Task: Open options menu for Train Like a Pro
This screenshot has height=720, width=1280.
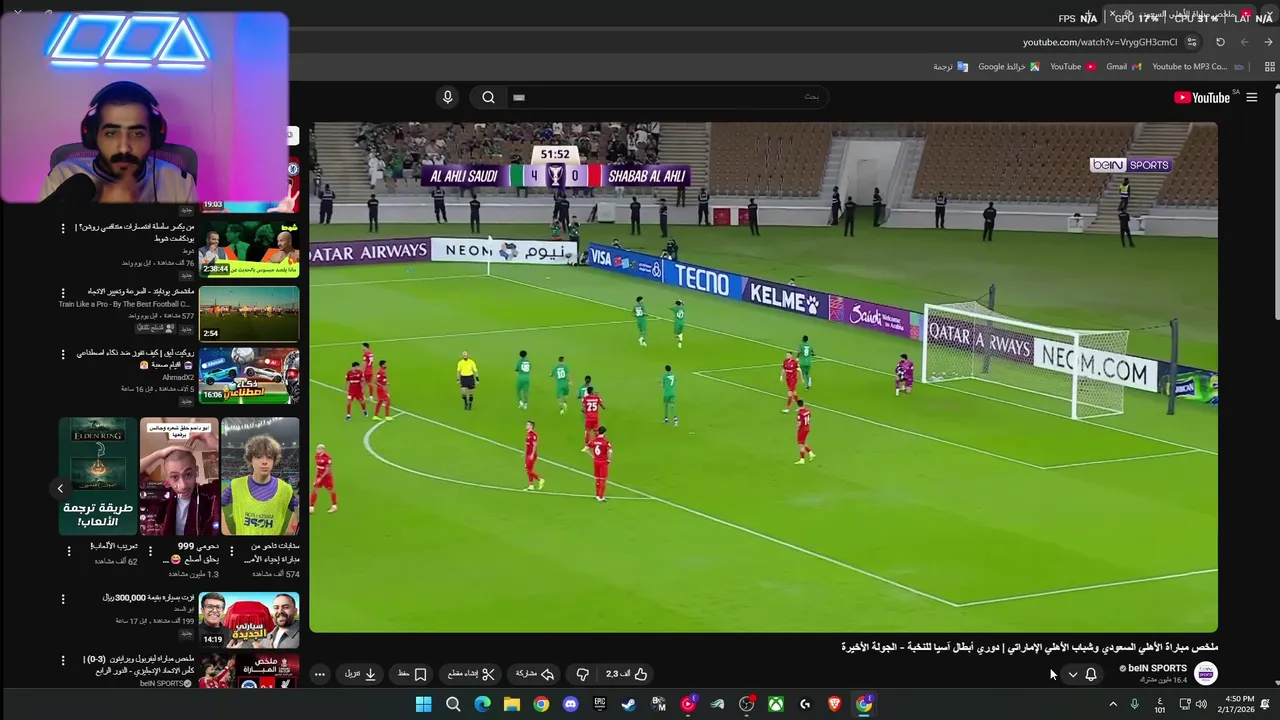Action: pos(63,293)
